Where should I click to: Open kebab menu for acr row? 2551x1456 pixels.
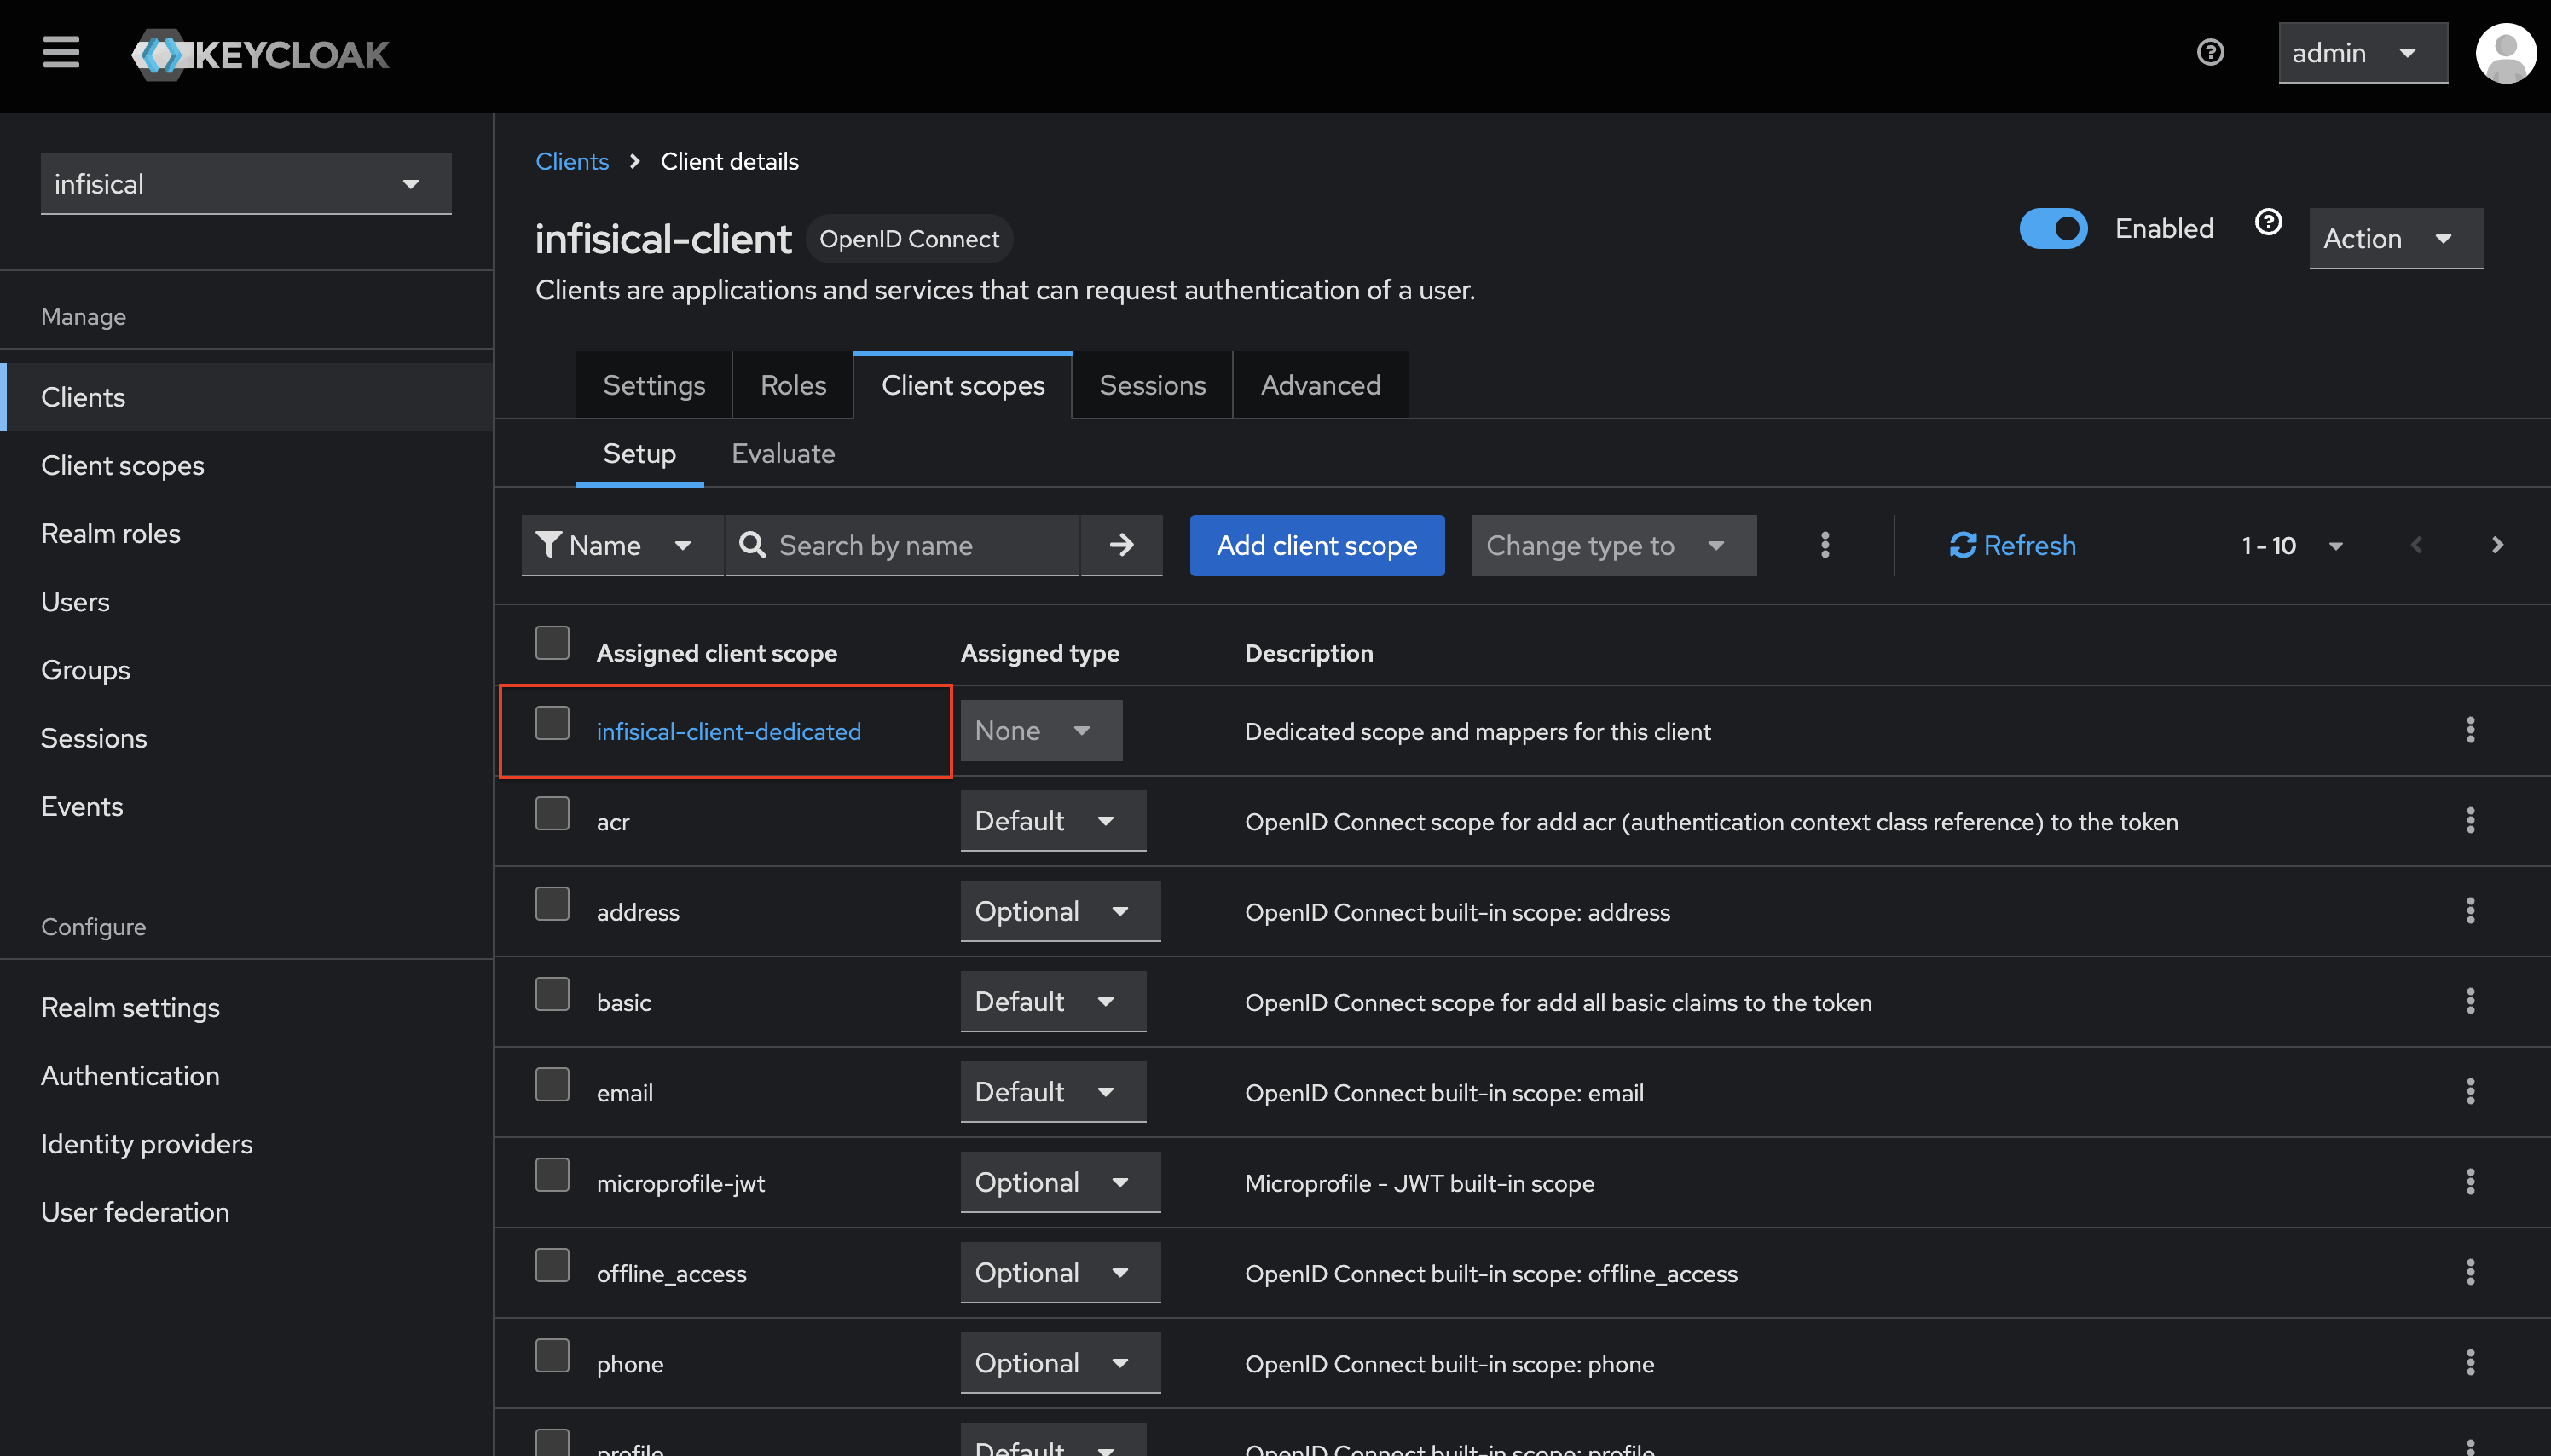pos(2470,820)
